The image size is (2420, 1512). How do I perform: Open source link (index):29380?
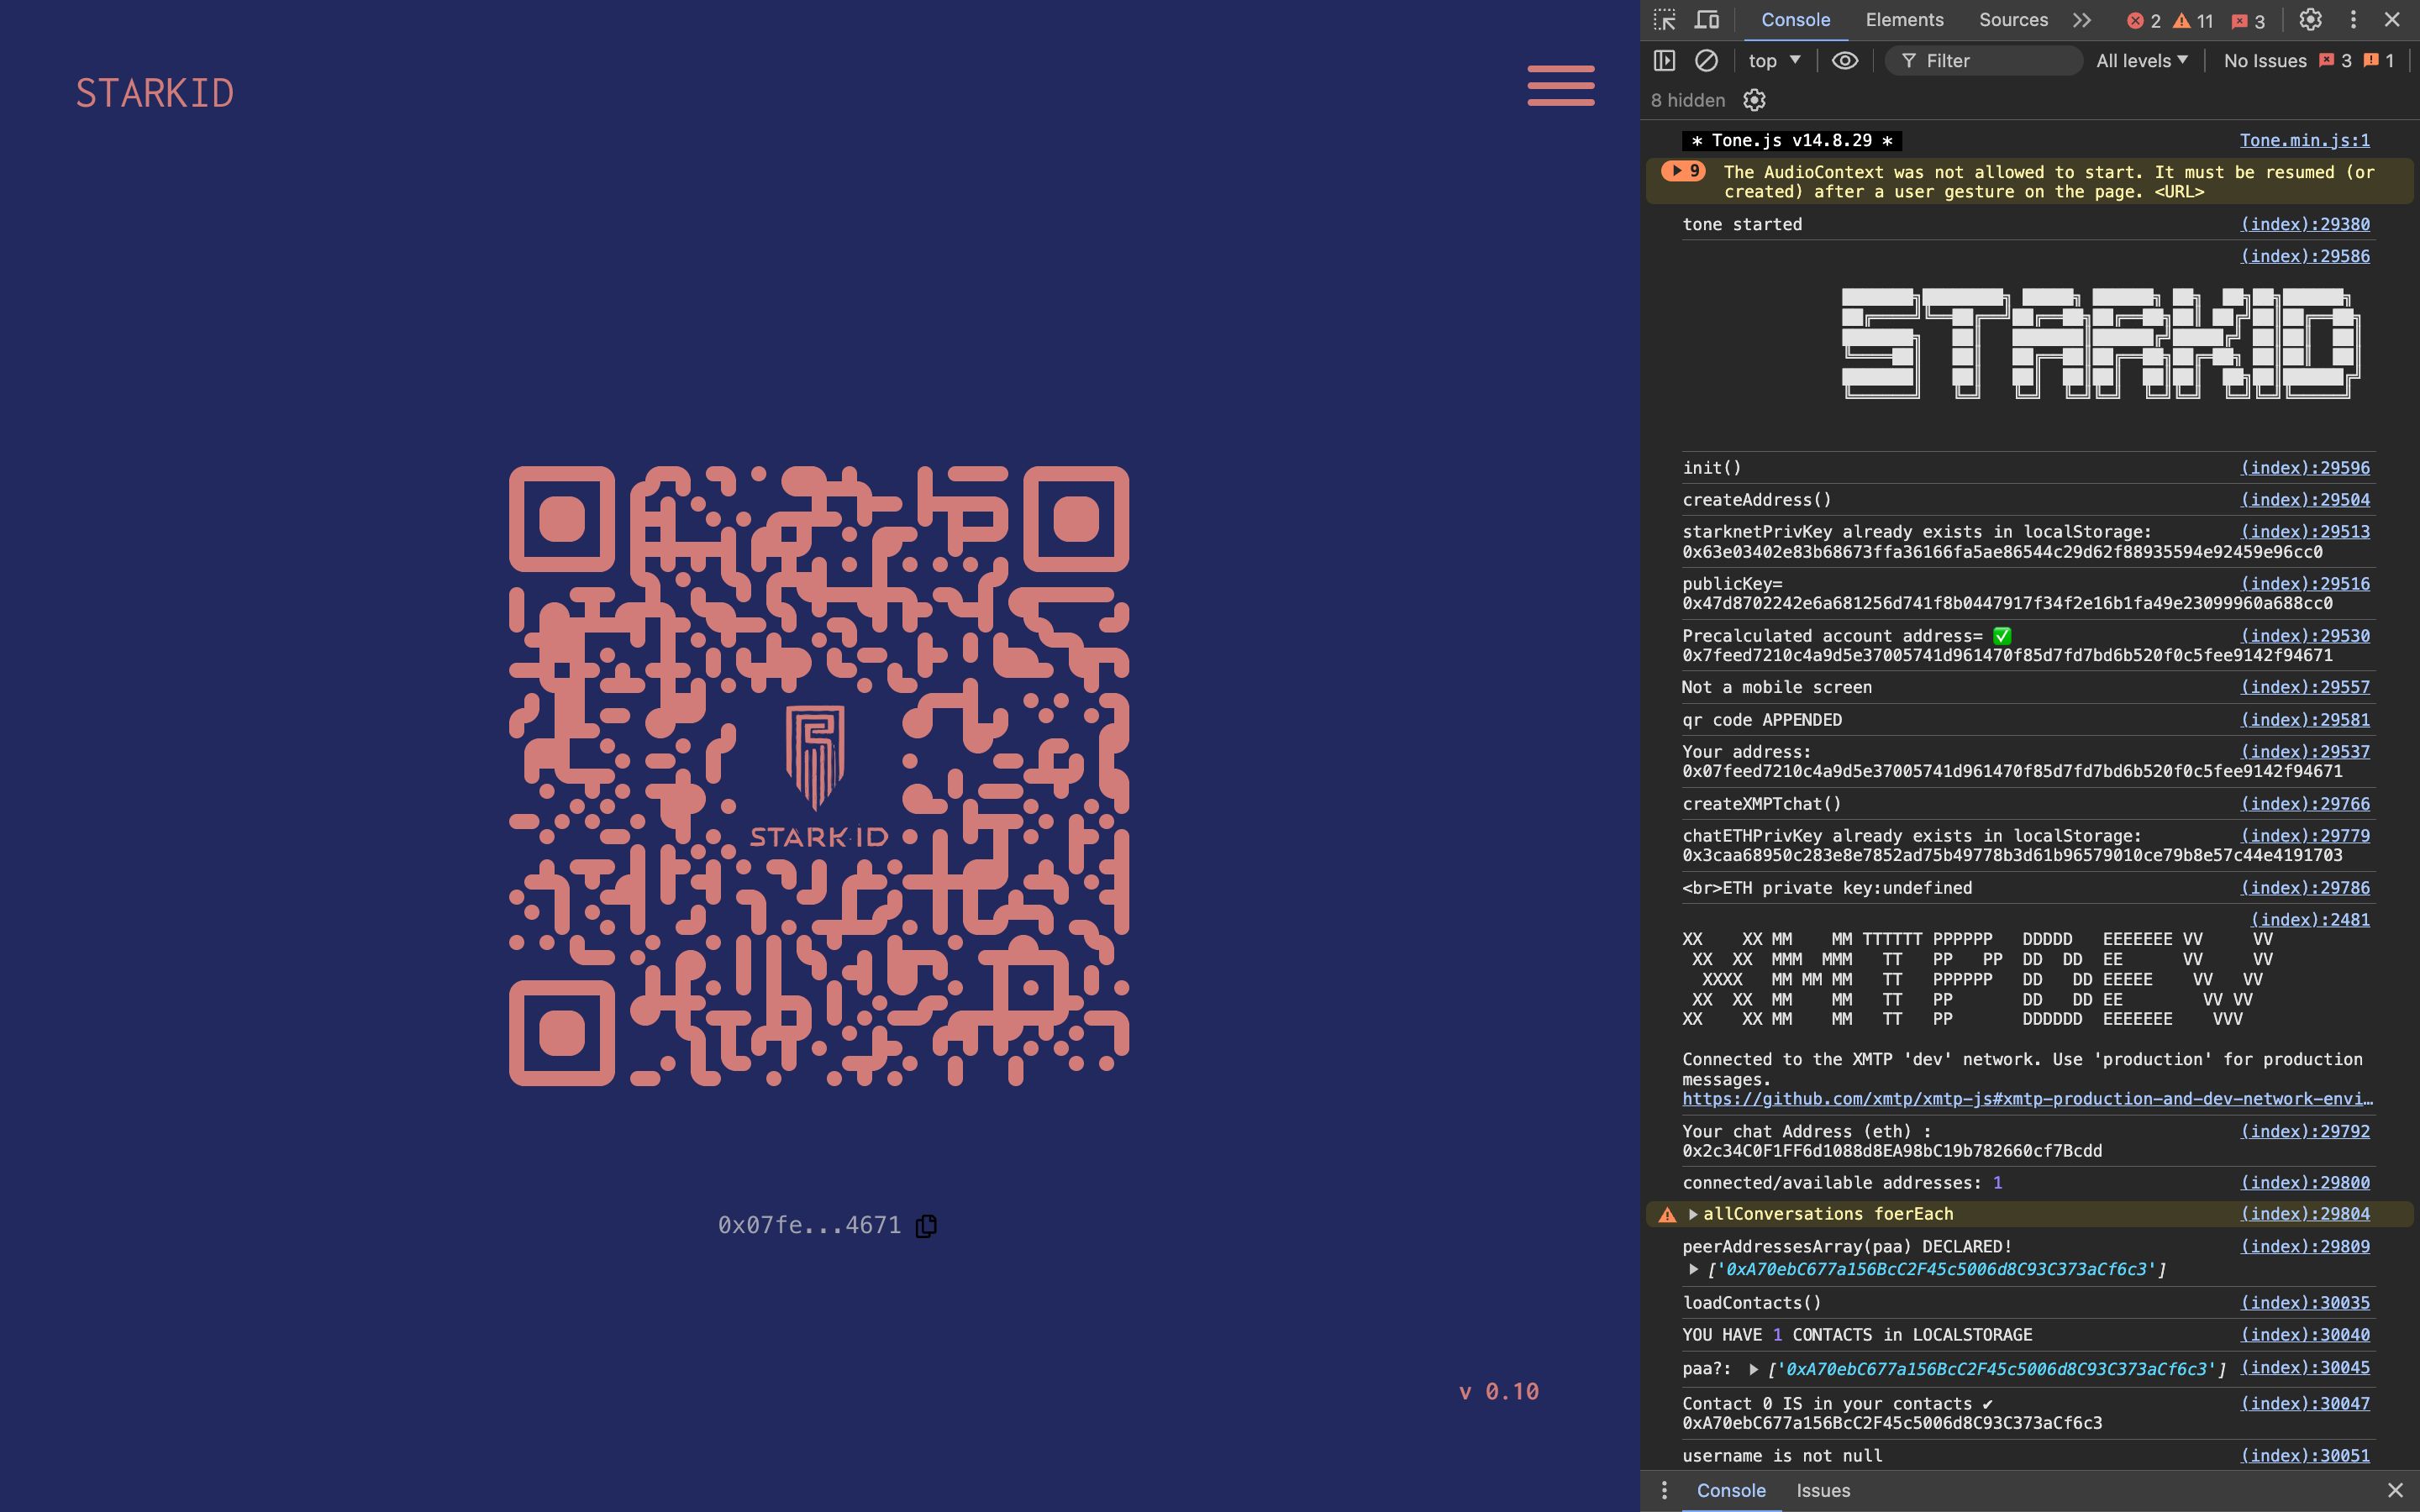click(x=2305, y=224)
